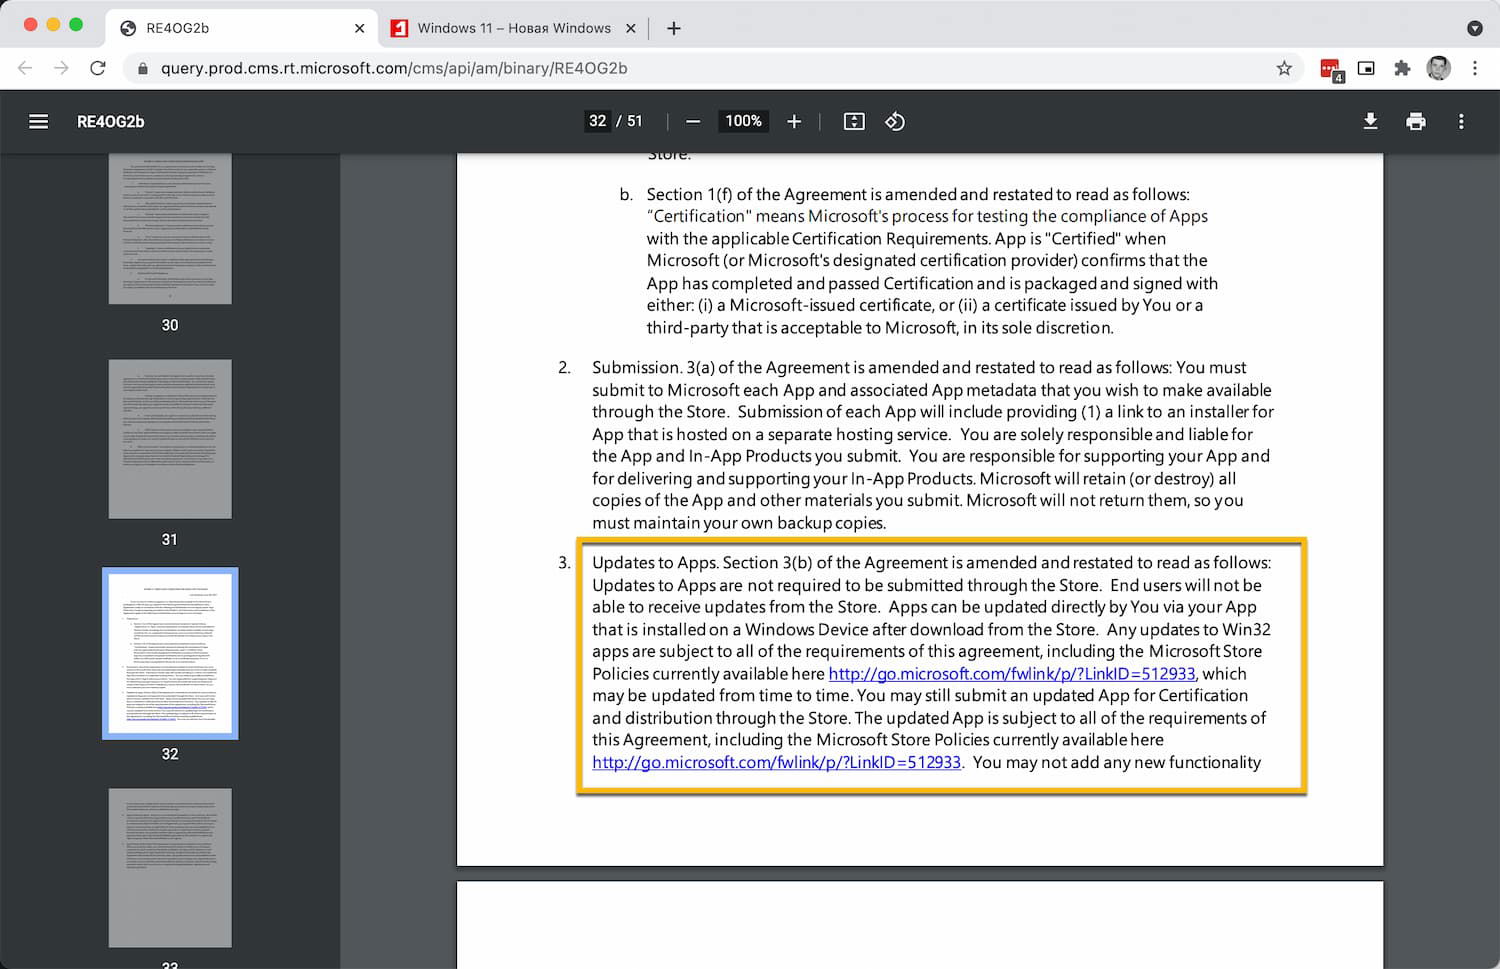Select the page 32 thumbnail
The height and width of the screenshot is (969, 1500).
[x=170, y=653]
